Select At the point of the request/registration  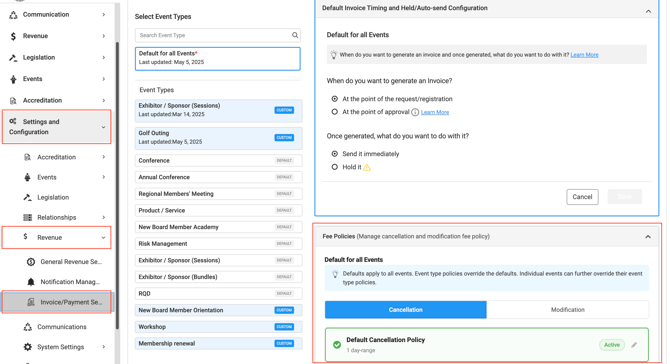pyautogui.click(x=335, y=99)
